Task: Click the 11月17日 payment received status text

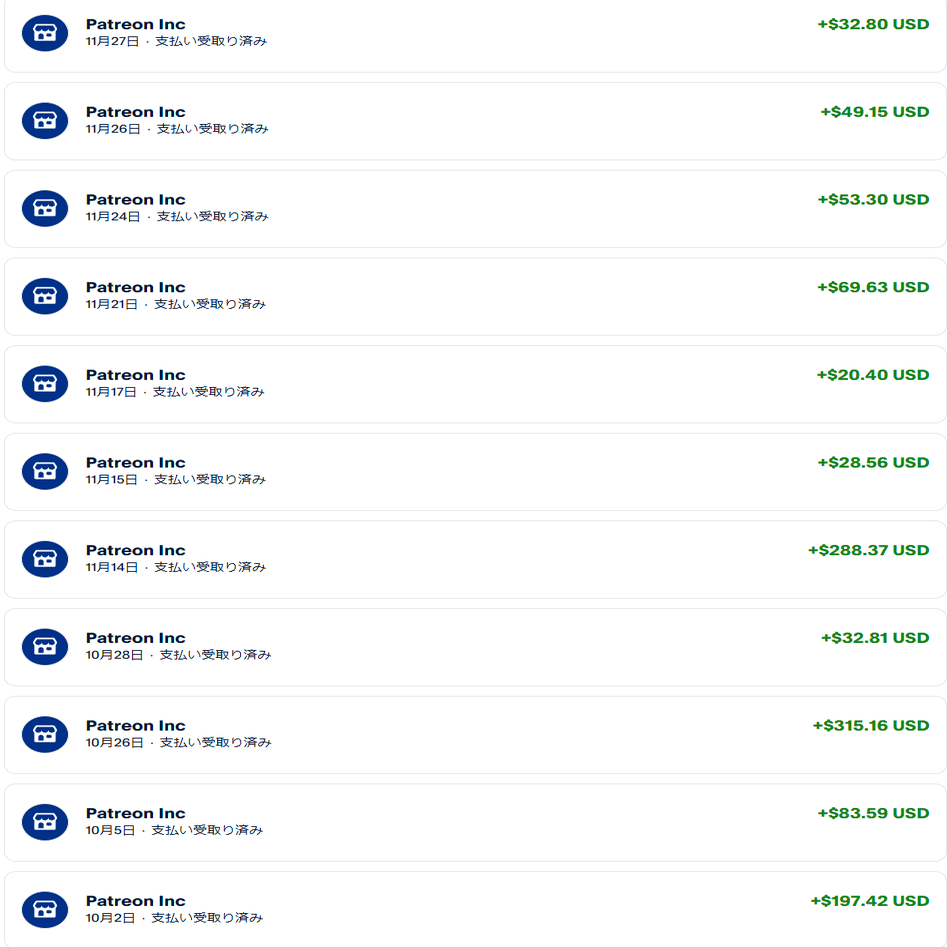Action: pos(209,392)
